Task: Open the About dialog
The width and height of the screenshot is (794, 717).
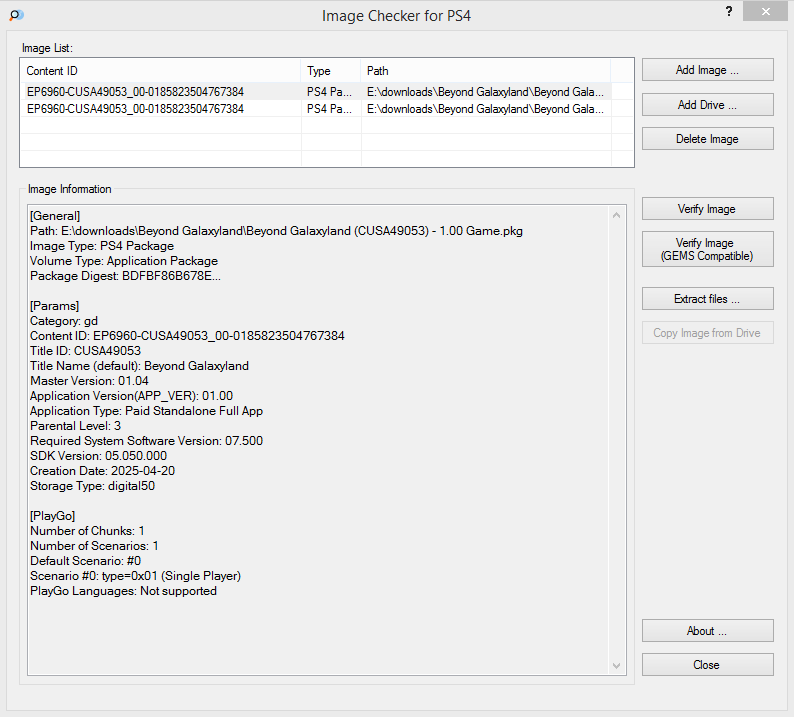Action: pos(707,631)
